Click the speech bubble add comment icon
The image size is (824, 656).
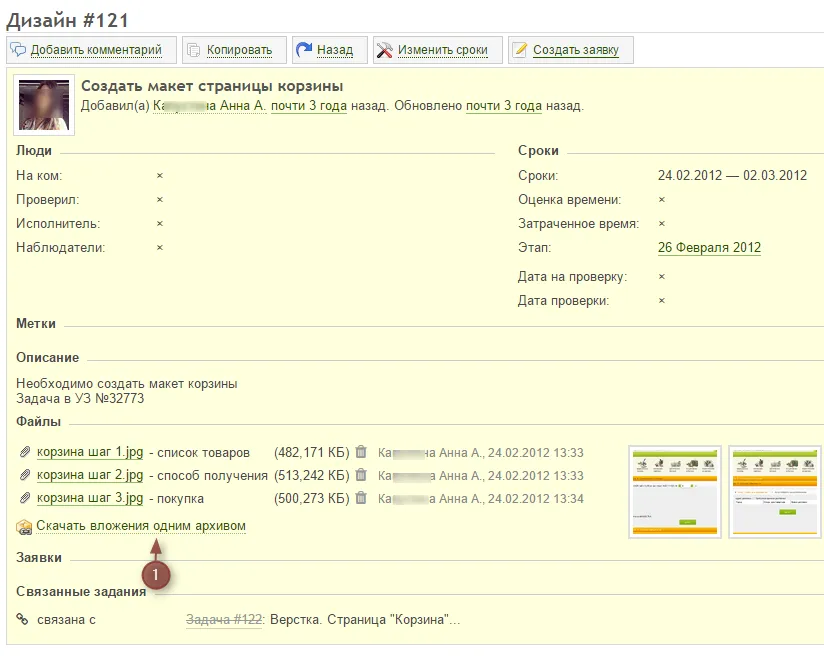[18, 50]
